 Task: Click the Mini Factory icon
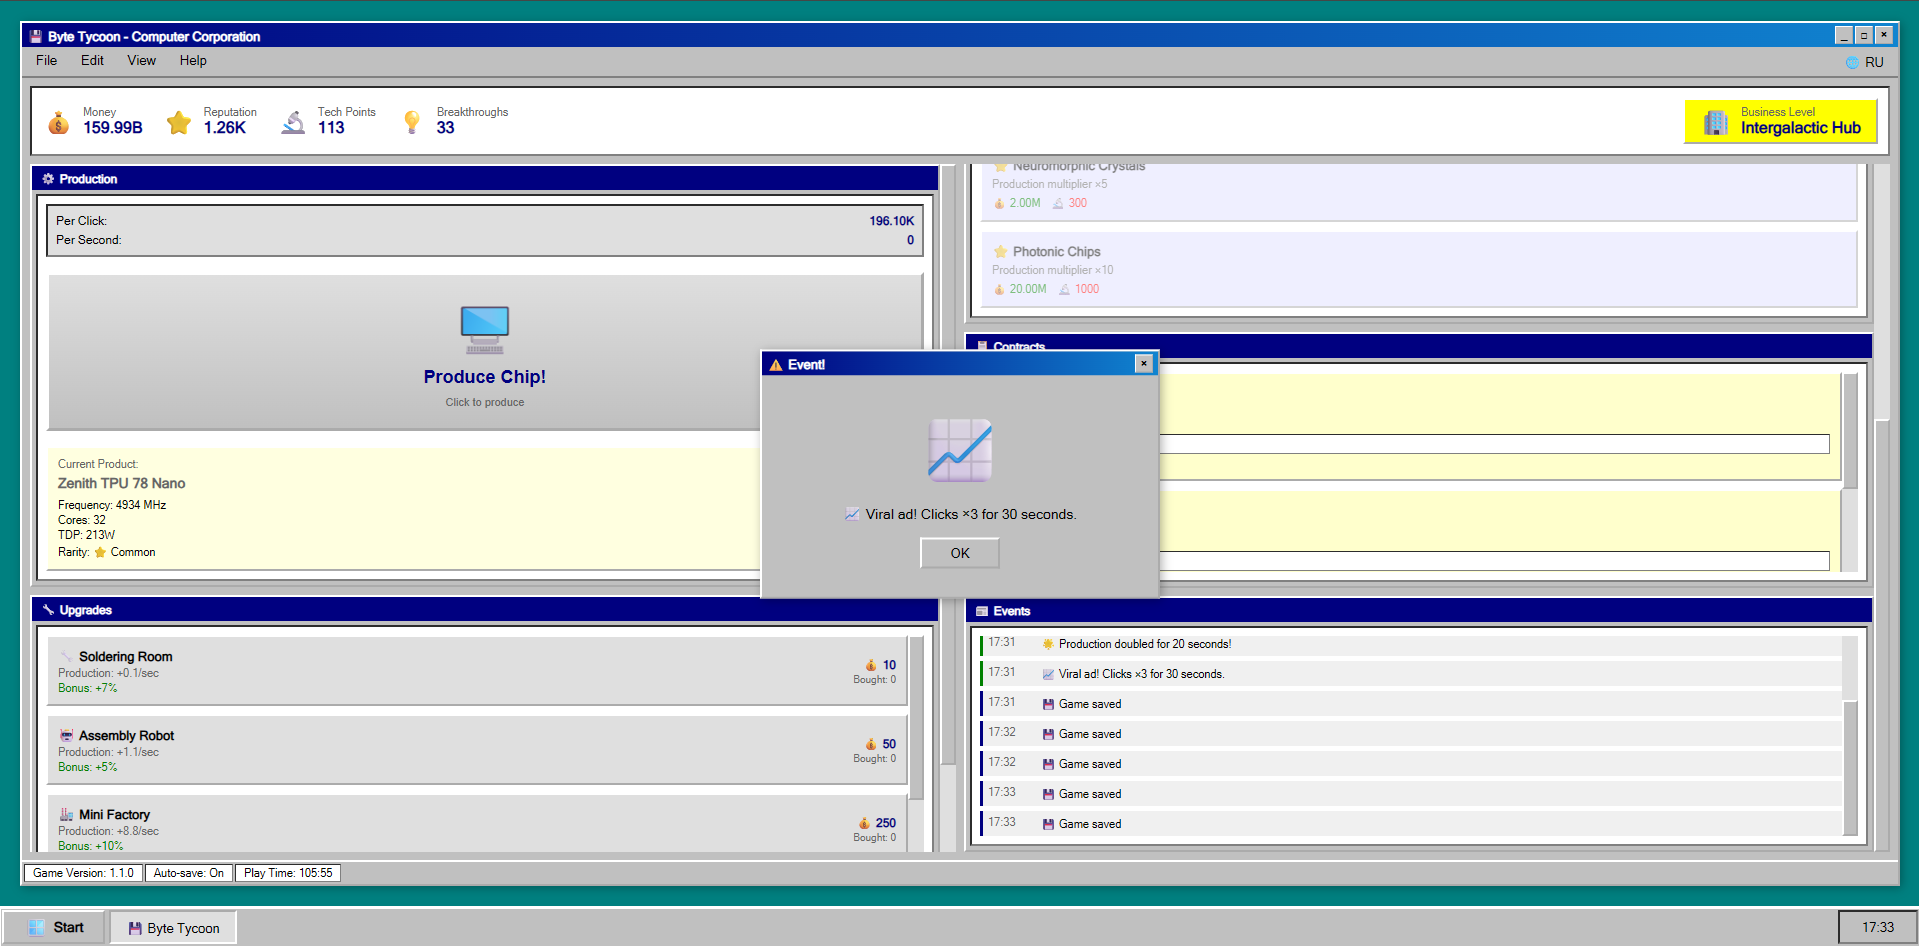coord(66,814)
